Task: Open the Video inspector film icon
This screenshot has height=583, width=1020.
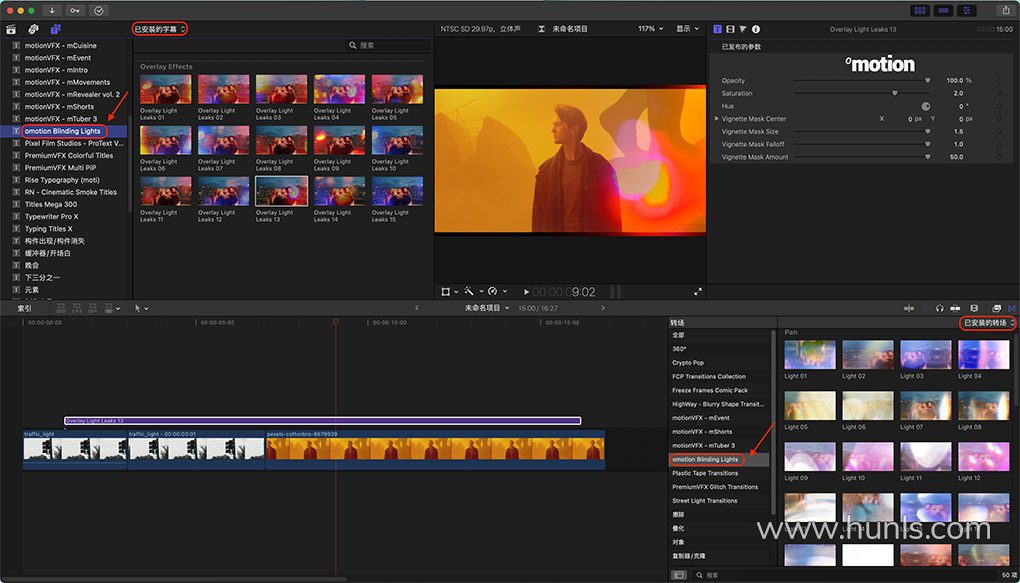Action: coord(730,29)
